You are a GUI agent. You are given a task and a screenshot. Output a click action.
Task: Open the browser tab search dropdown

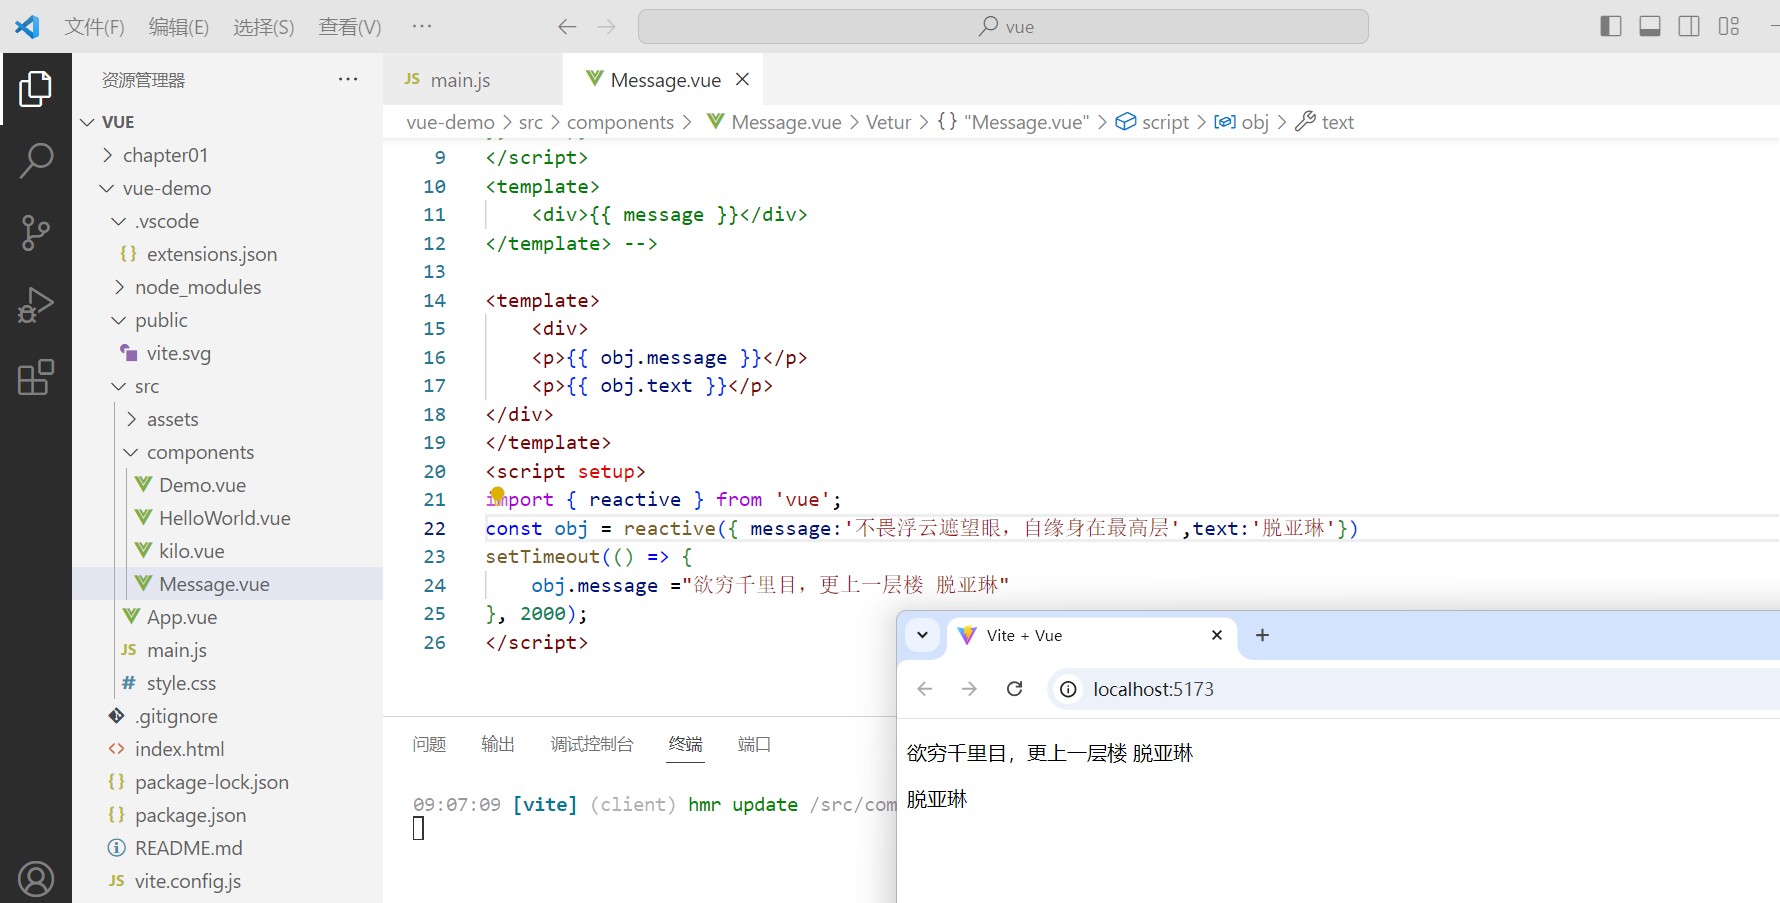click(923, 635)
